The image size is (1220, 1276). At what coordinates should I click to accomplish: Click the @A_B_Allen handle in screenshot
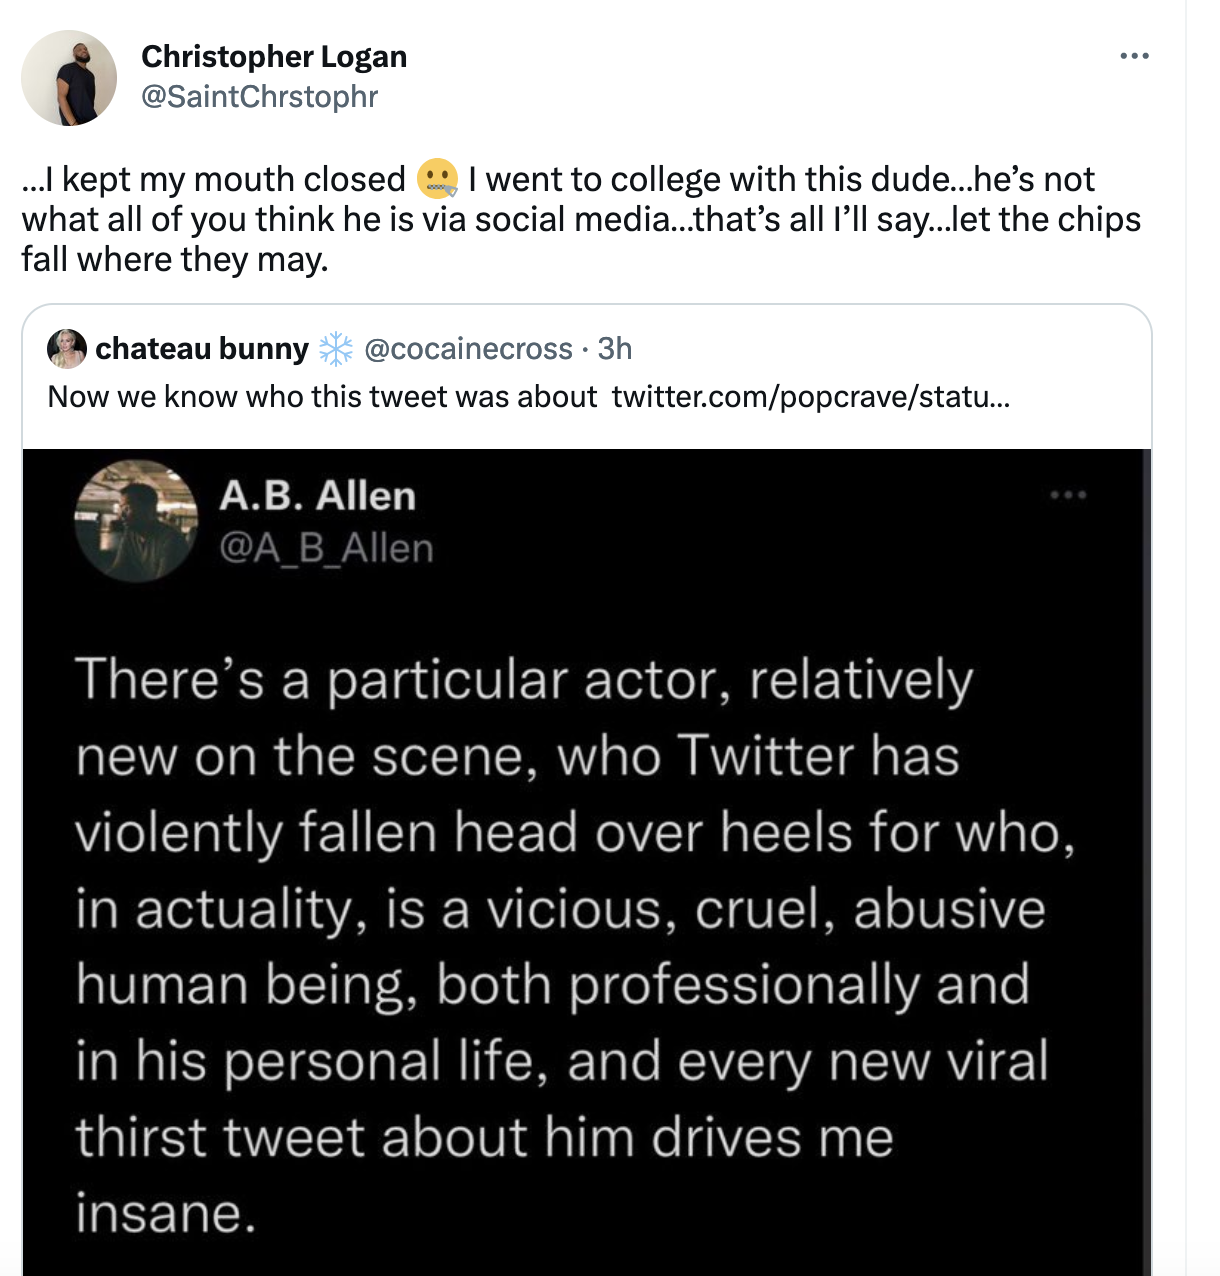pos(326,548)
